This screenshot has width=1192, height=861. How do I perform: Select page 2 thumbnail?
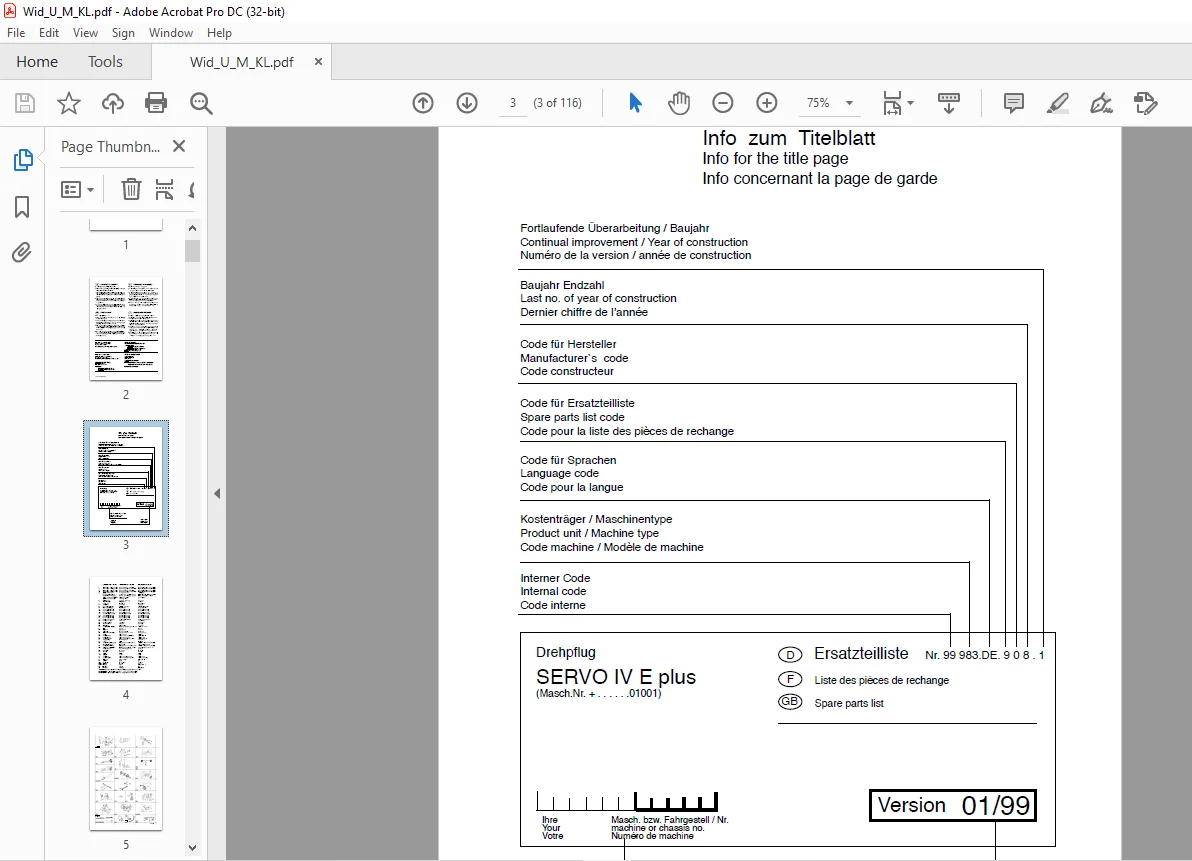click(126, 329)
